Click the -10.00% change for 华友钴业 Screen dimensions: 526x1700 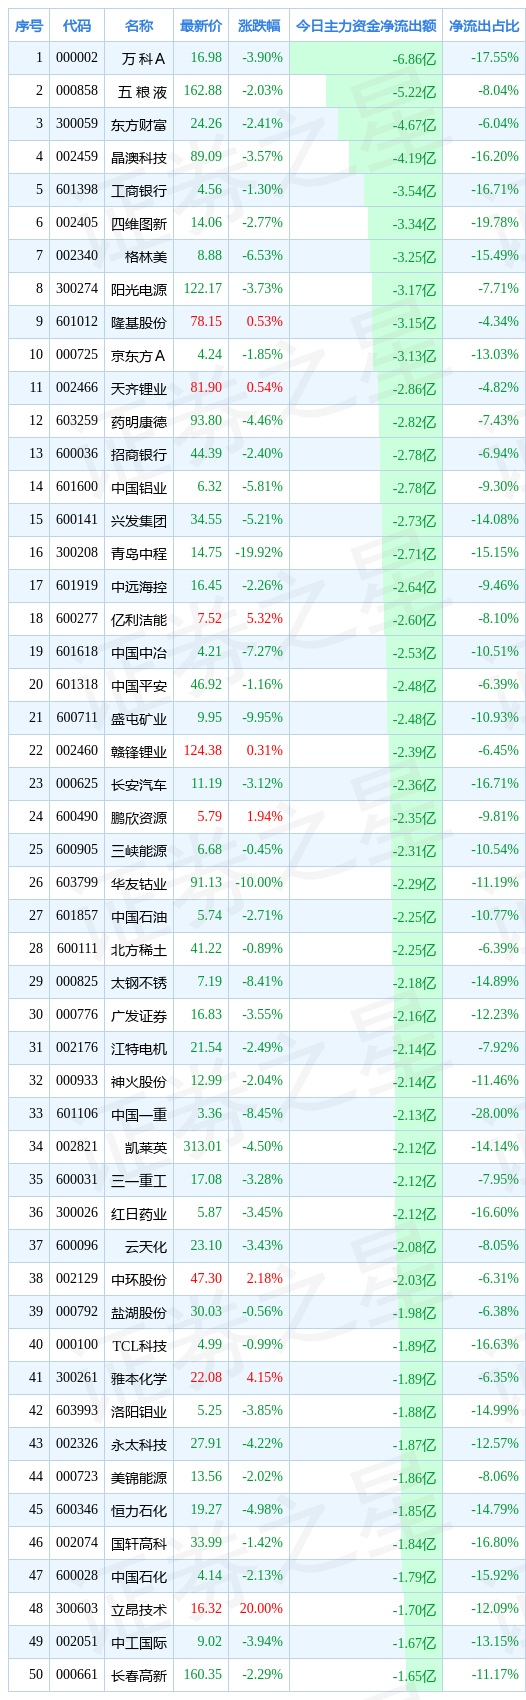coord(259,883)
